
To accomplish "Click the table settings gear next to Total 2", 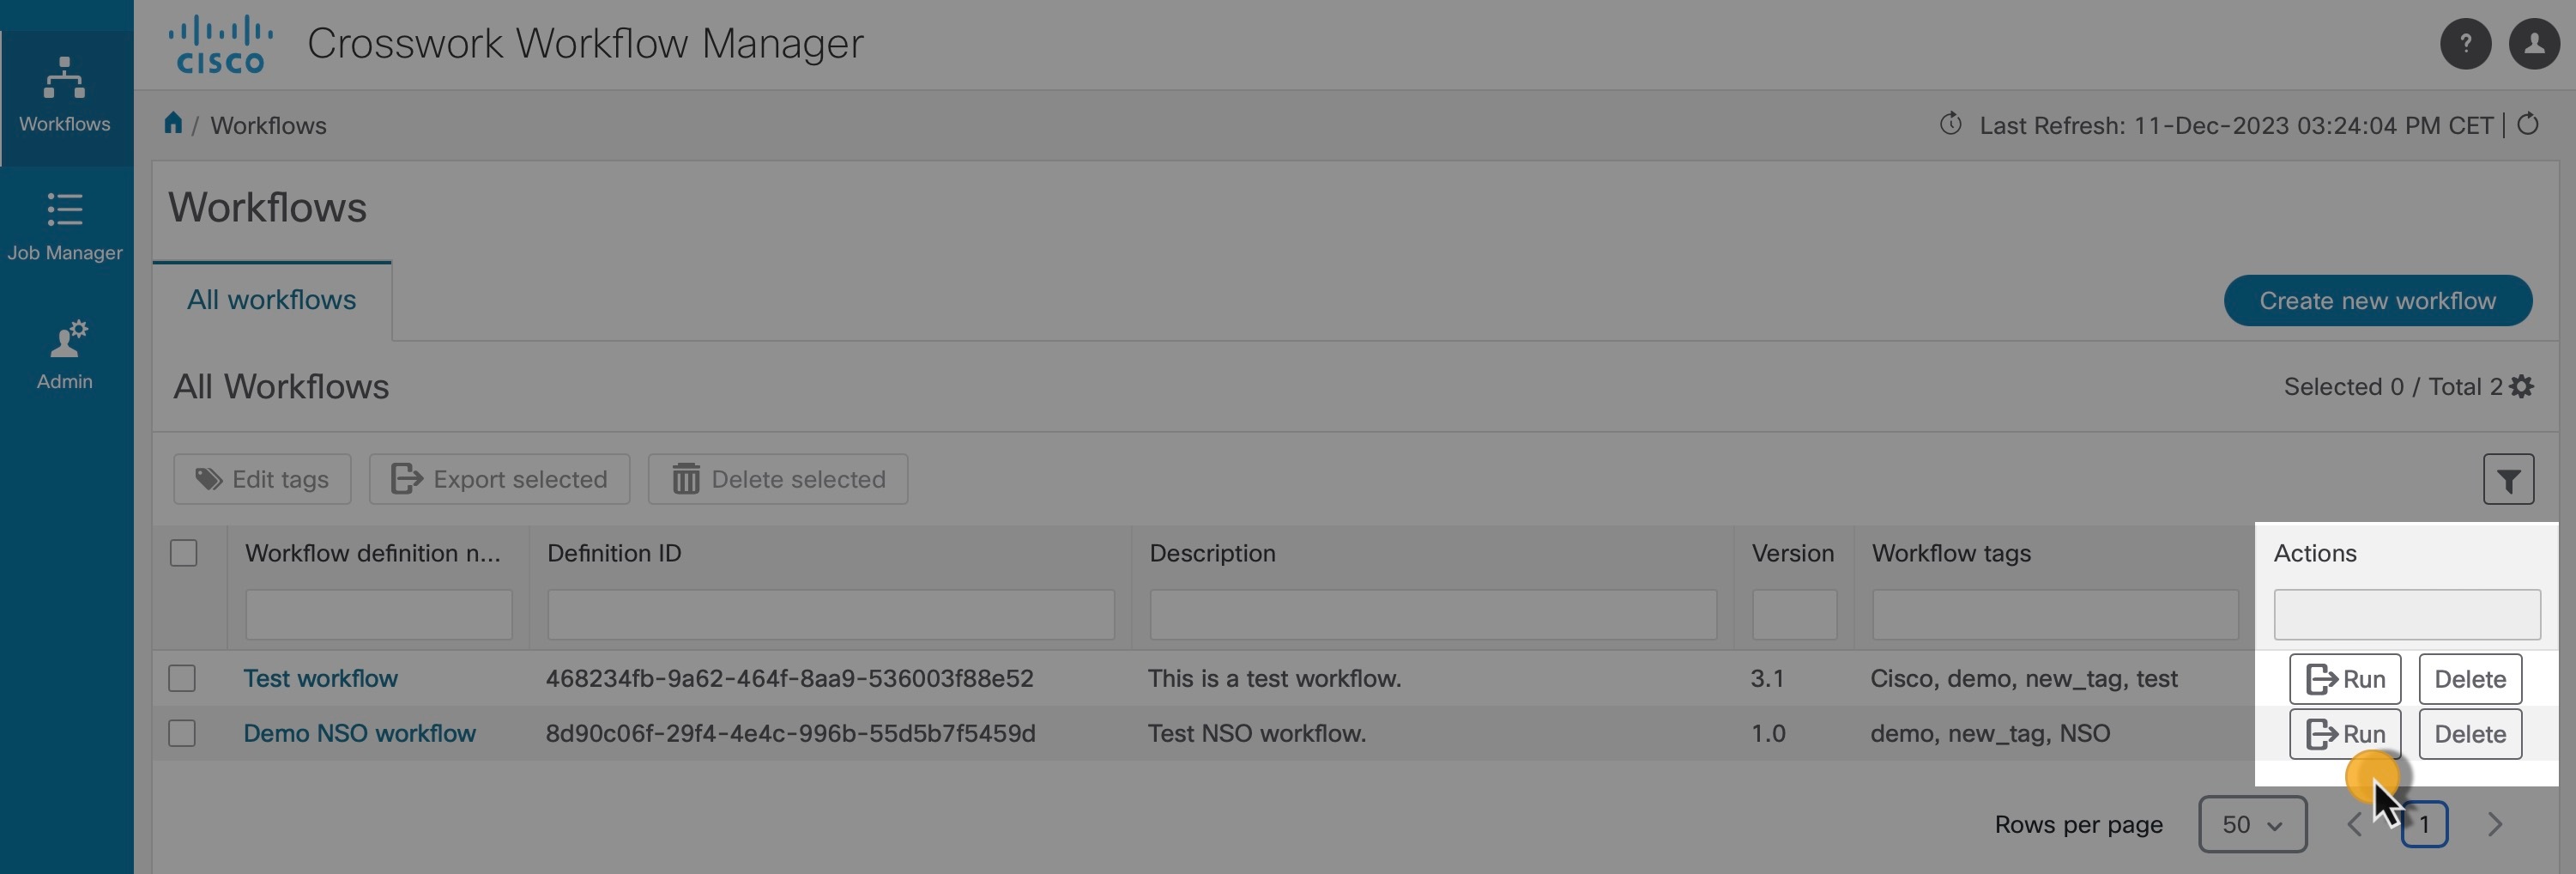I will [x=2523, y=387].
